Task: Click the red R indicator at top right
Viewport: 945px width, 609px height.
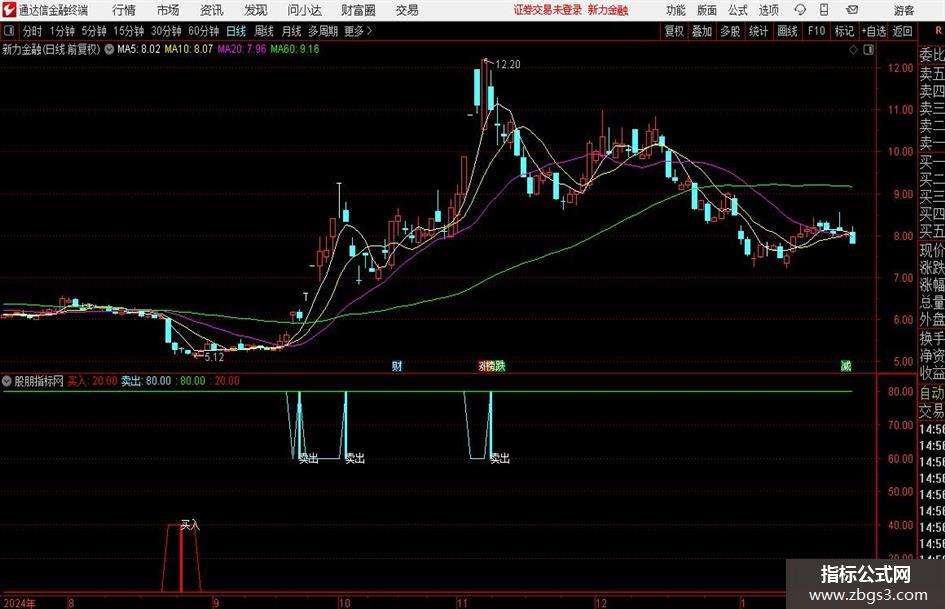Action: point(938,31)
